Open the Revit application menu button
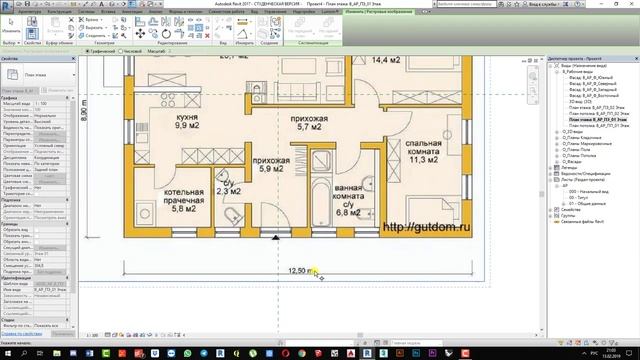Screen dimensions: 640x360 pyautogui.click(x=7, y=6)
